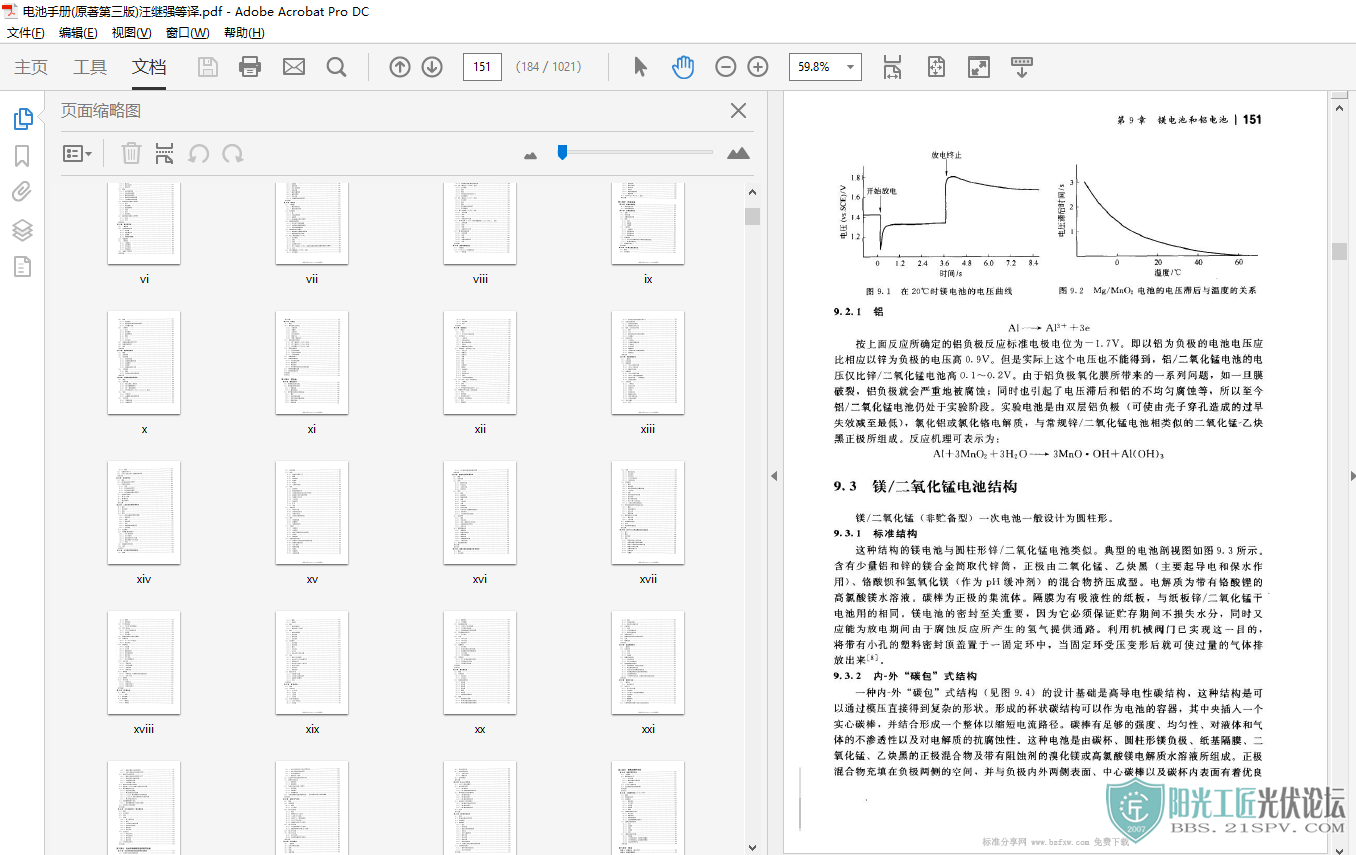Select page xiv thumbnail
The height and width of the screenshot is (855, 1356).
click(x=144, y=512)
